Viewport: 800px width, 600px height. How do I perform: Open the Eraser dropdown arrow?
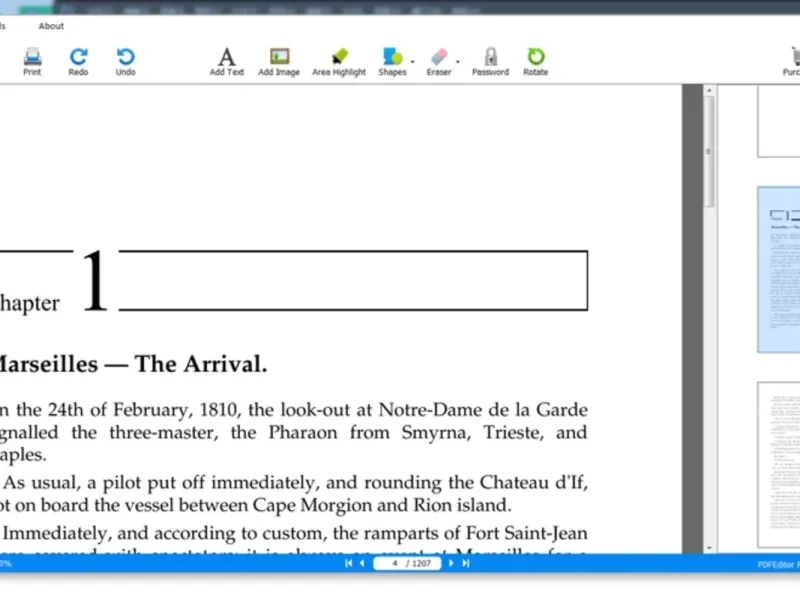point(458,62)
